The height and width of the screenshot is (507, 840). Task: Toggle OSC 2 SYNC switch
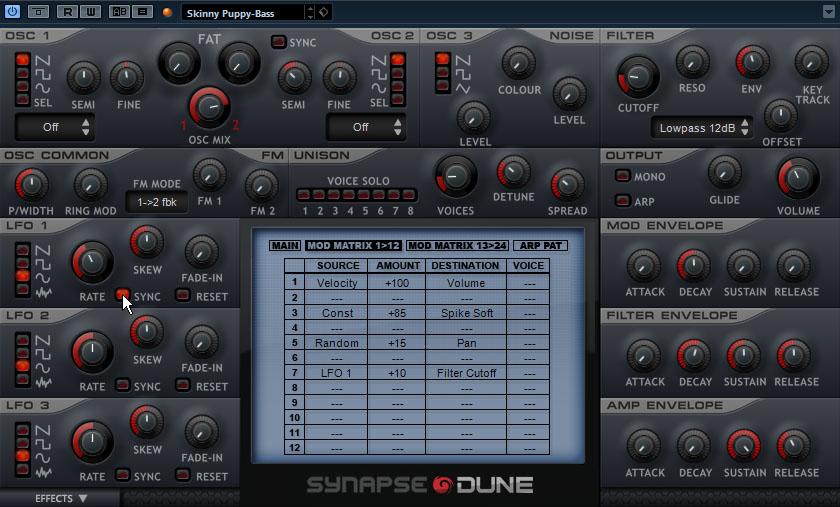tap(279, 42)
